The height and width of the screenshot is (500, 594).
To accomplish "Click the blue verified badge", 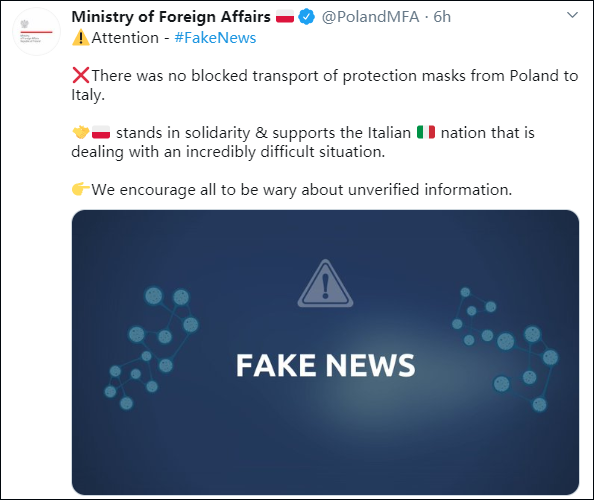I will coord(306,17).
